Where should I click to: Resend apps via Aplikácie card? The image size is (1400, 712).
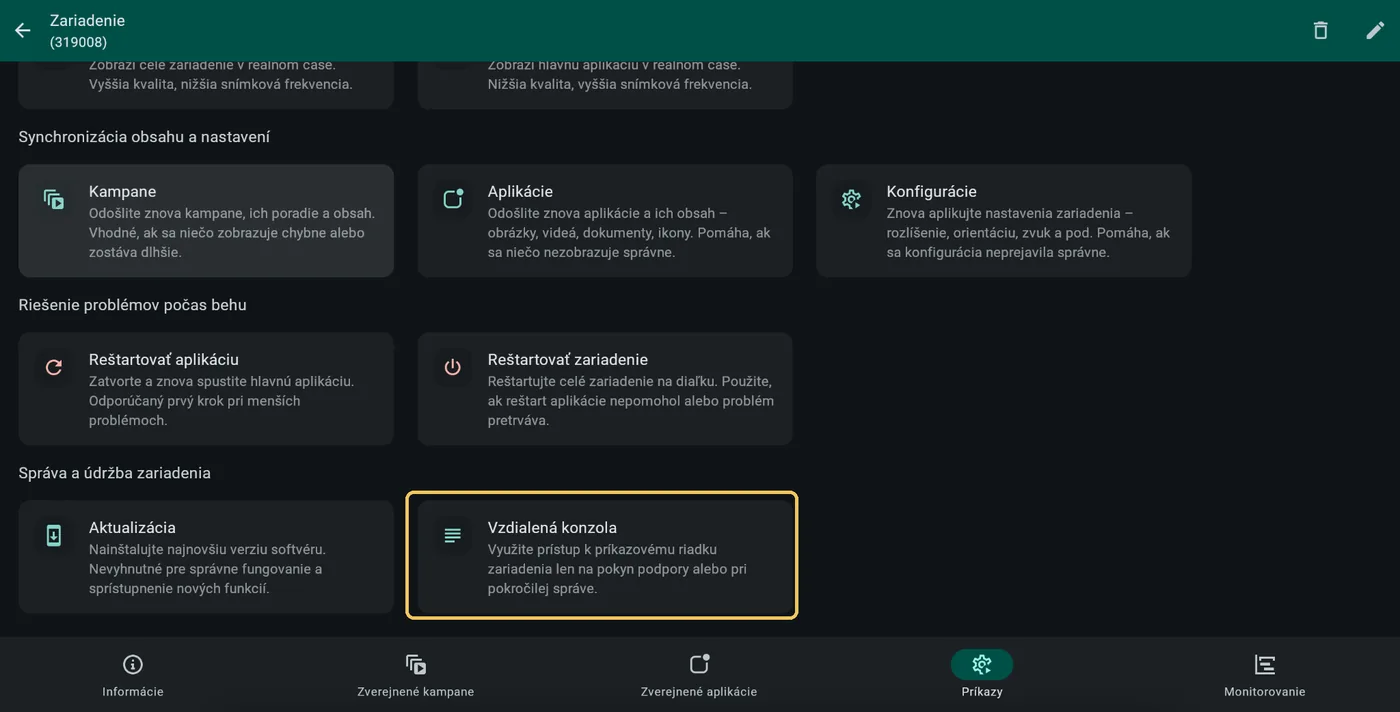click(605, 221)
